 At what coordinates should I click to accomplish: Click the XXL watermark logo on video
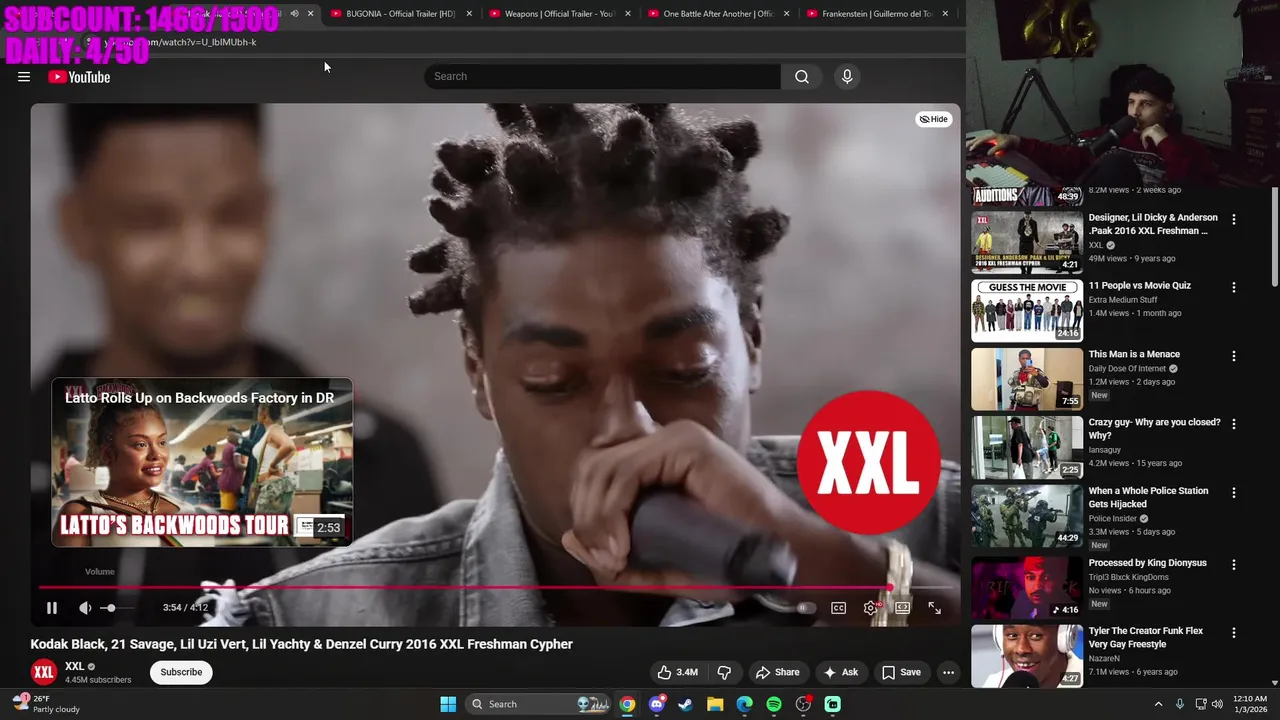[869, 462]
